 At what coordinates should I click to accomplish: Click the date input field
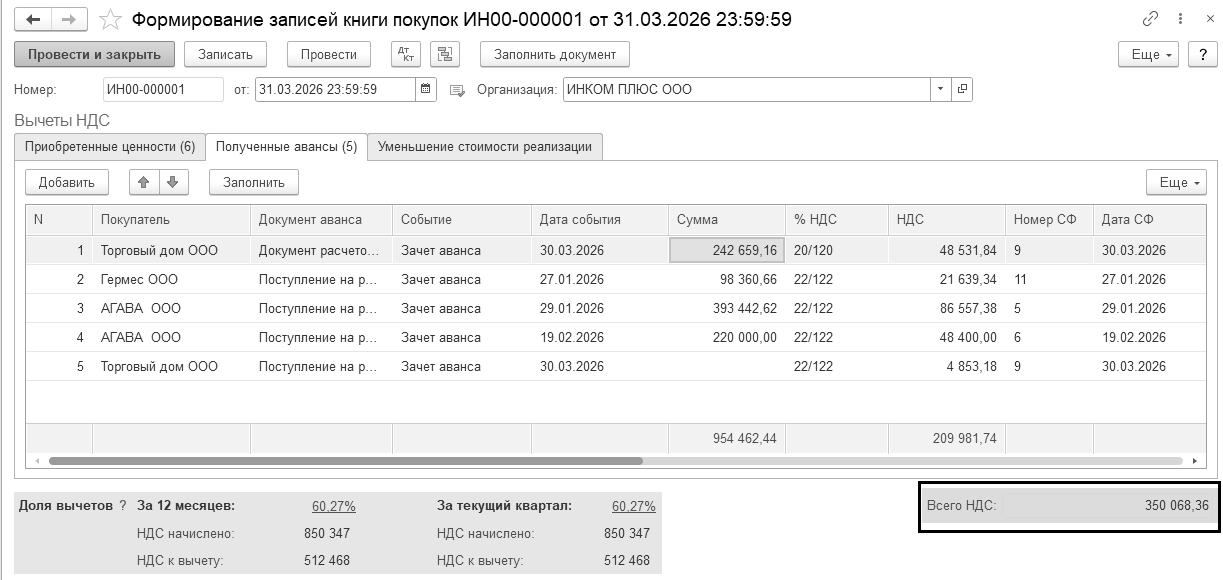335,89
